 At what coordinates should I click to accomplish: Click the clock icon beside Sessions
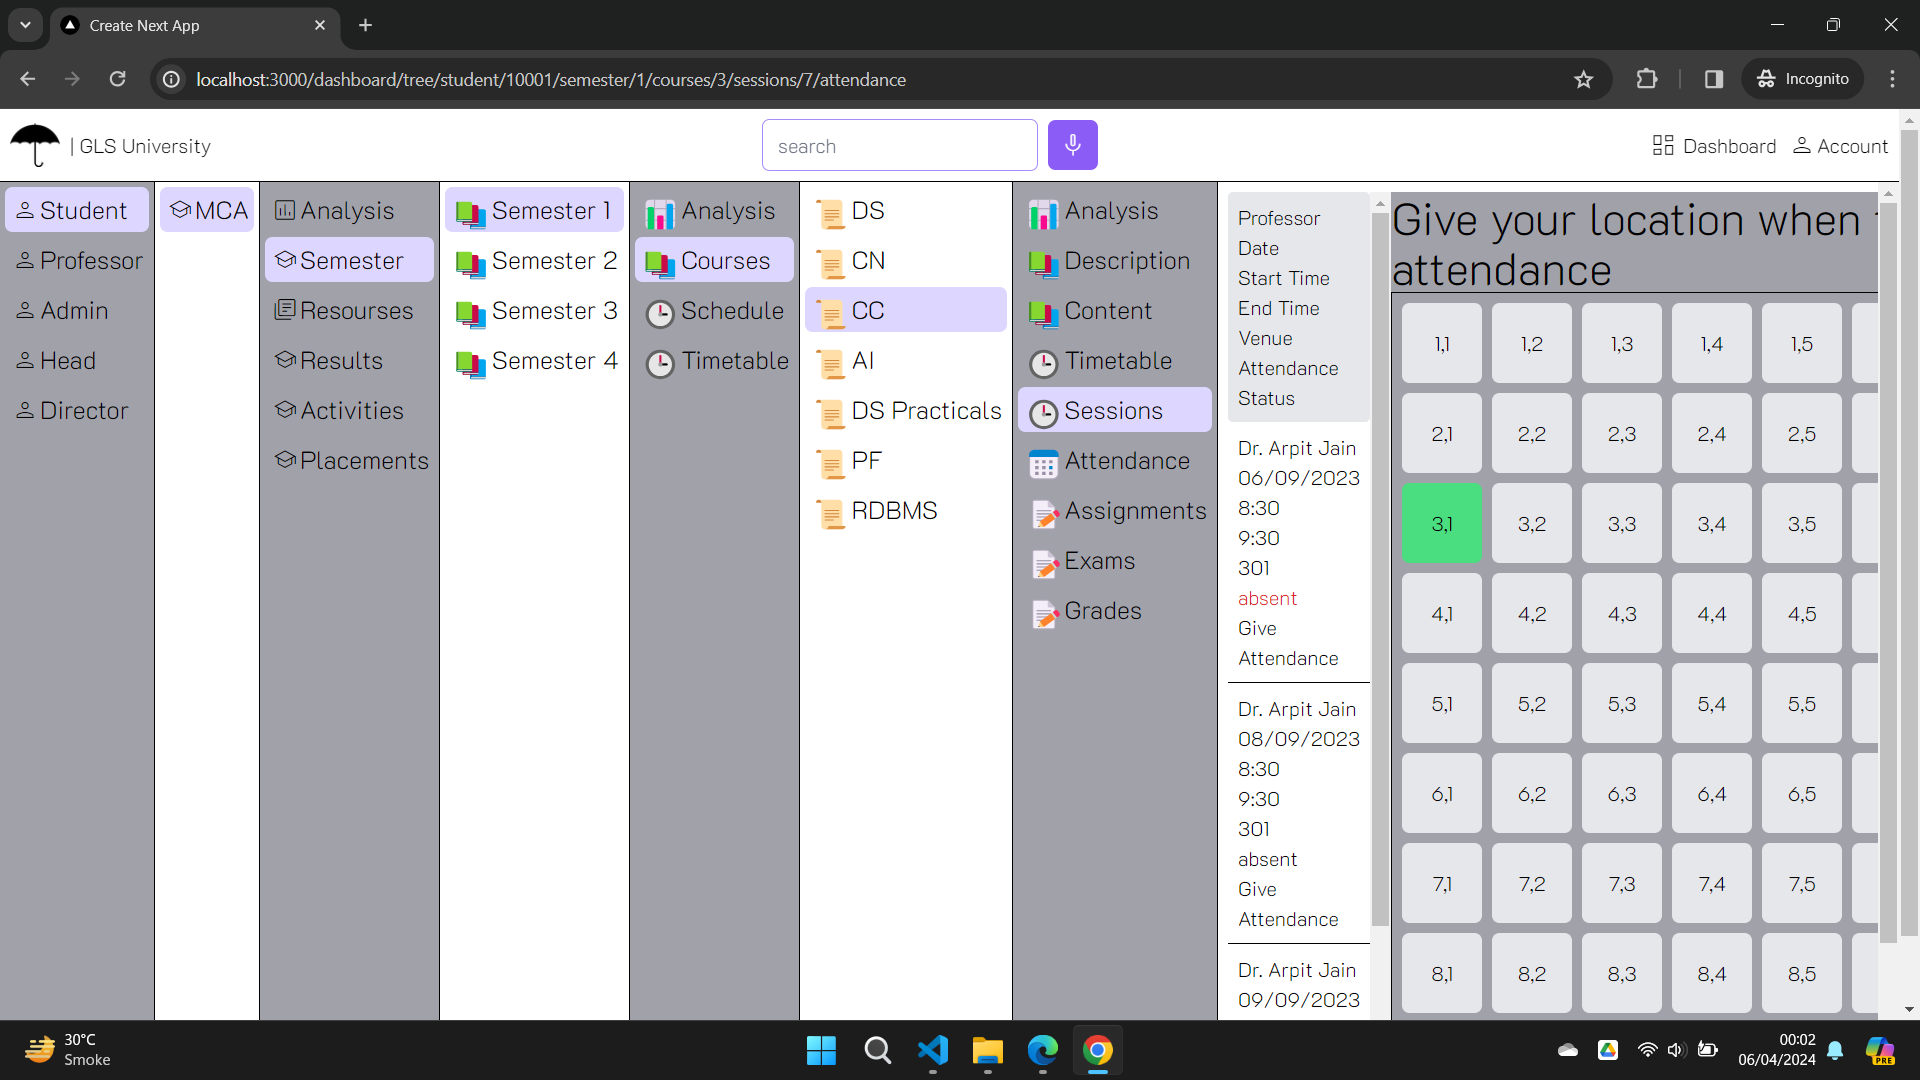[x=1043, y=413]
